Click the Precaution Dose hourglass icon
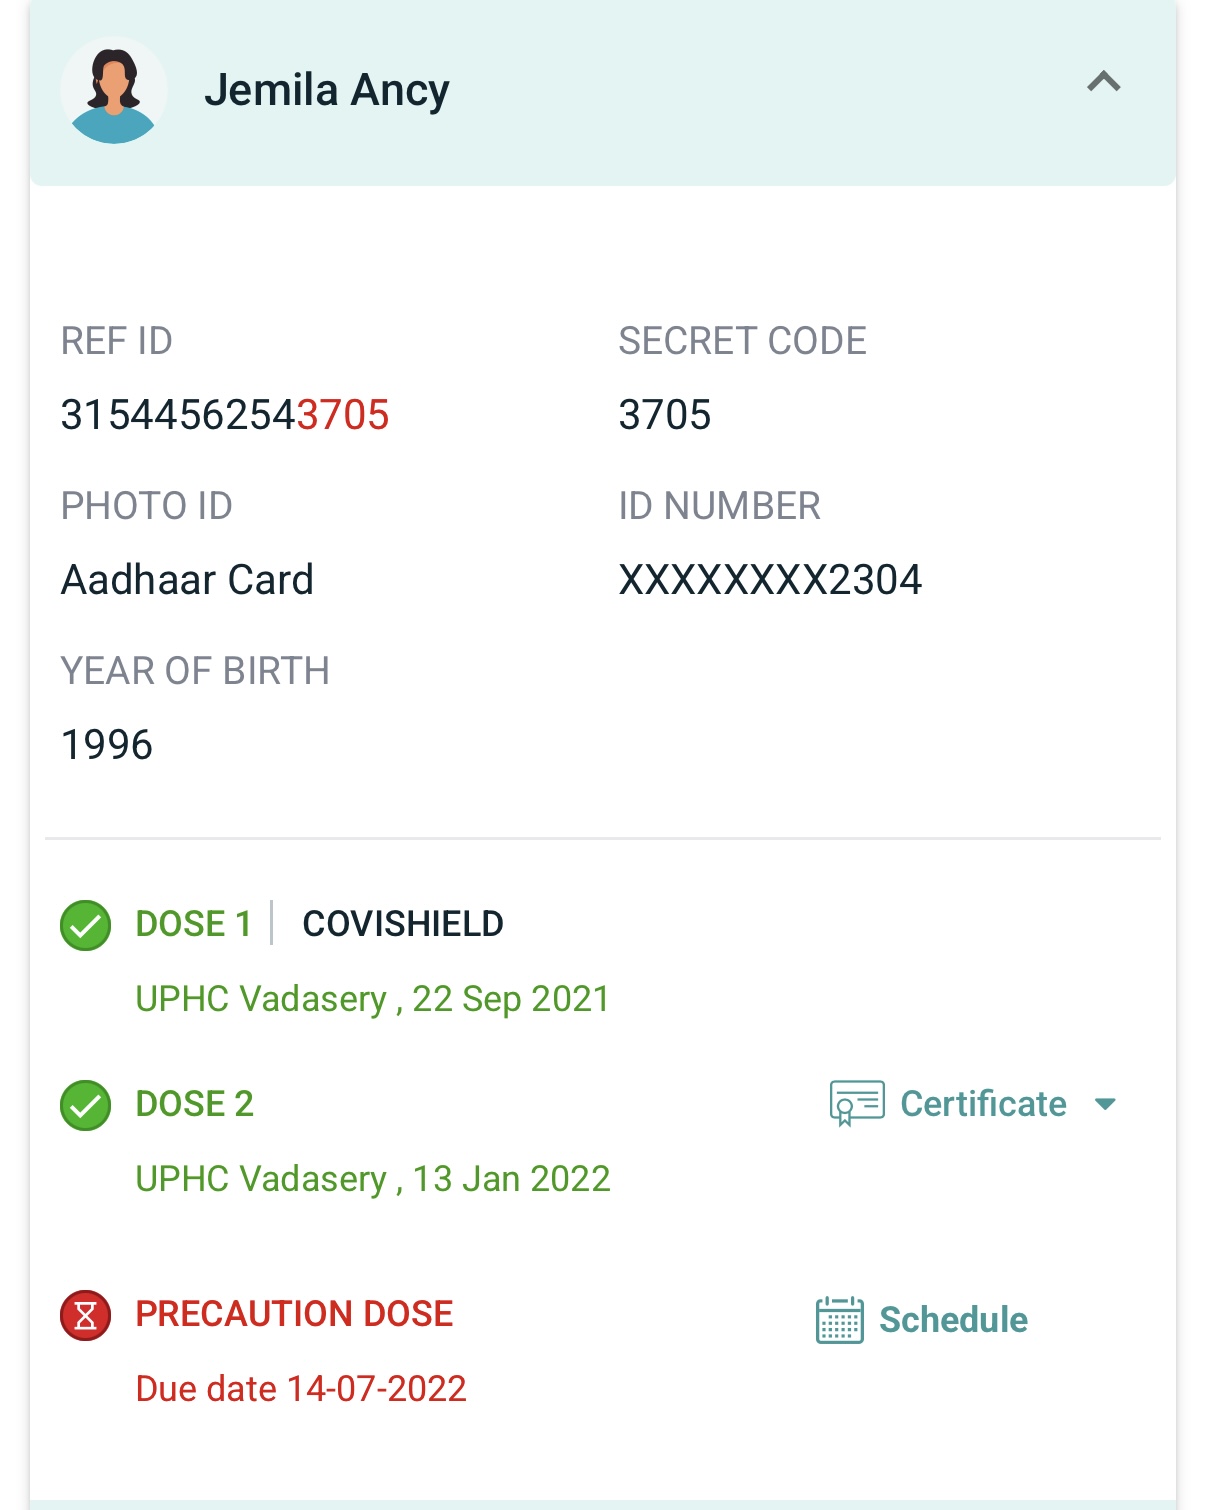 pos(86,1315)
